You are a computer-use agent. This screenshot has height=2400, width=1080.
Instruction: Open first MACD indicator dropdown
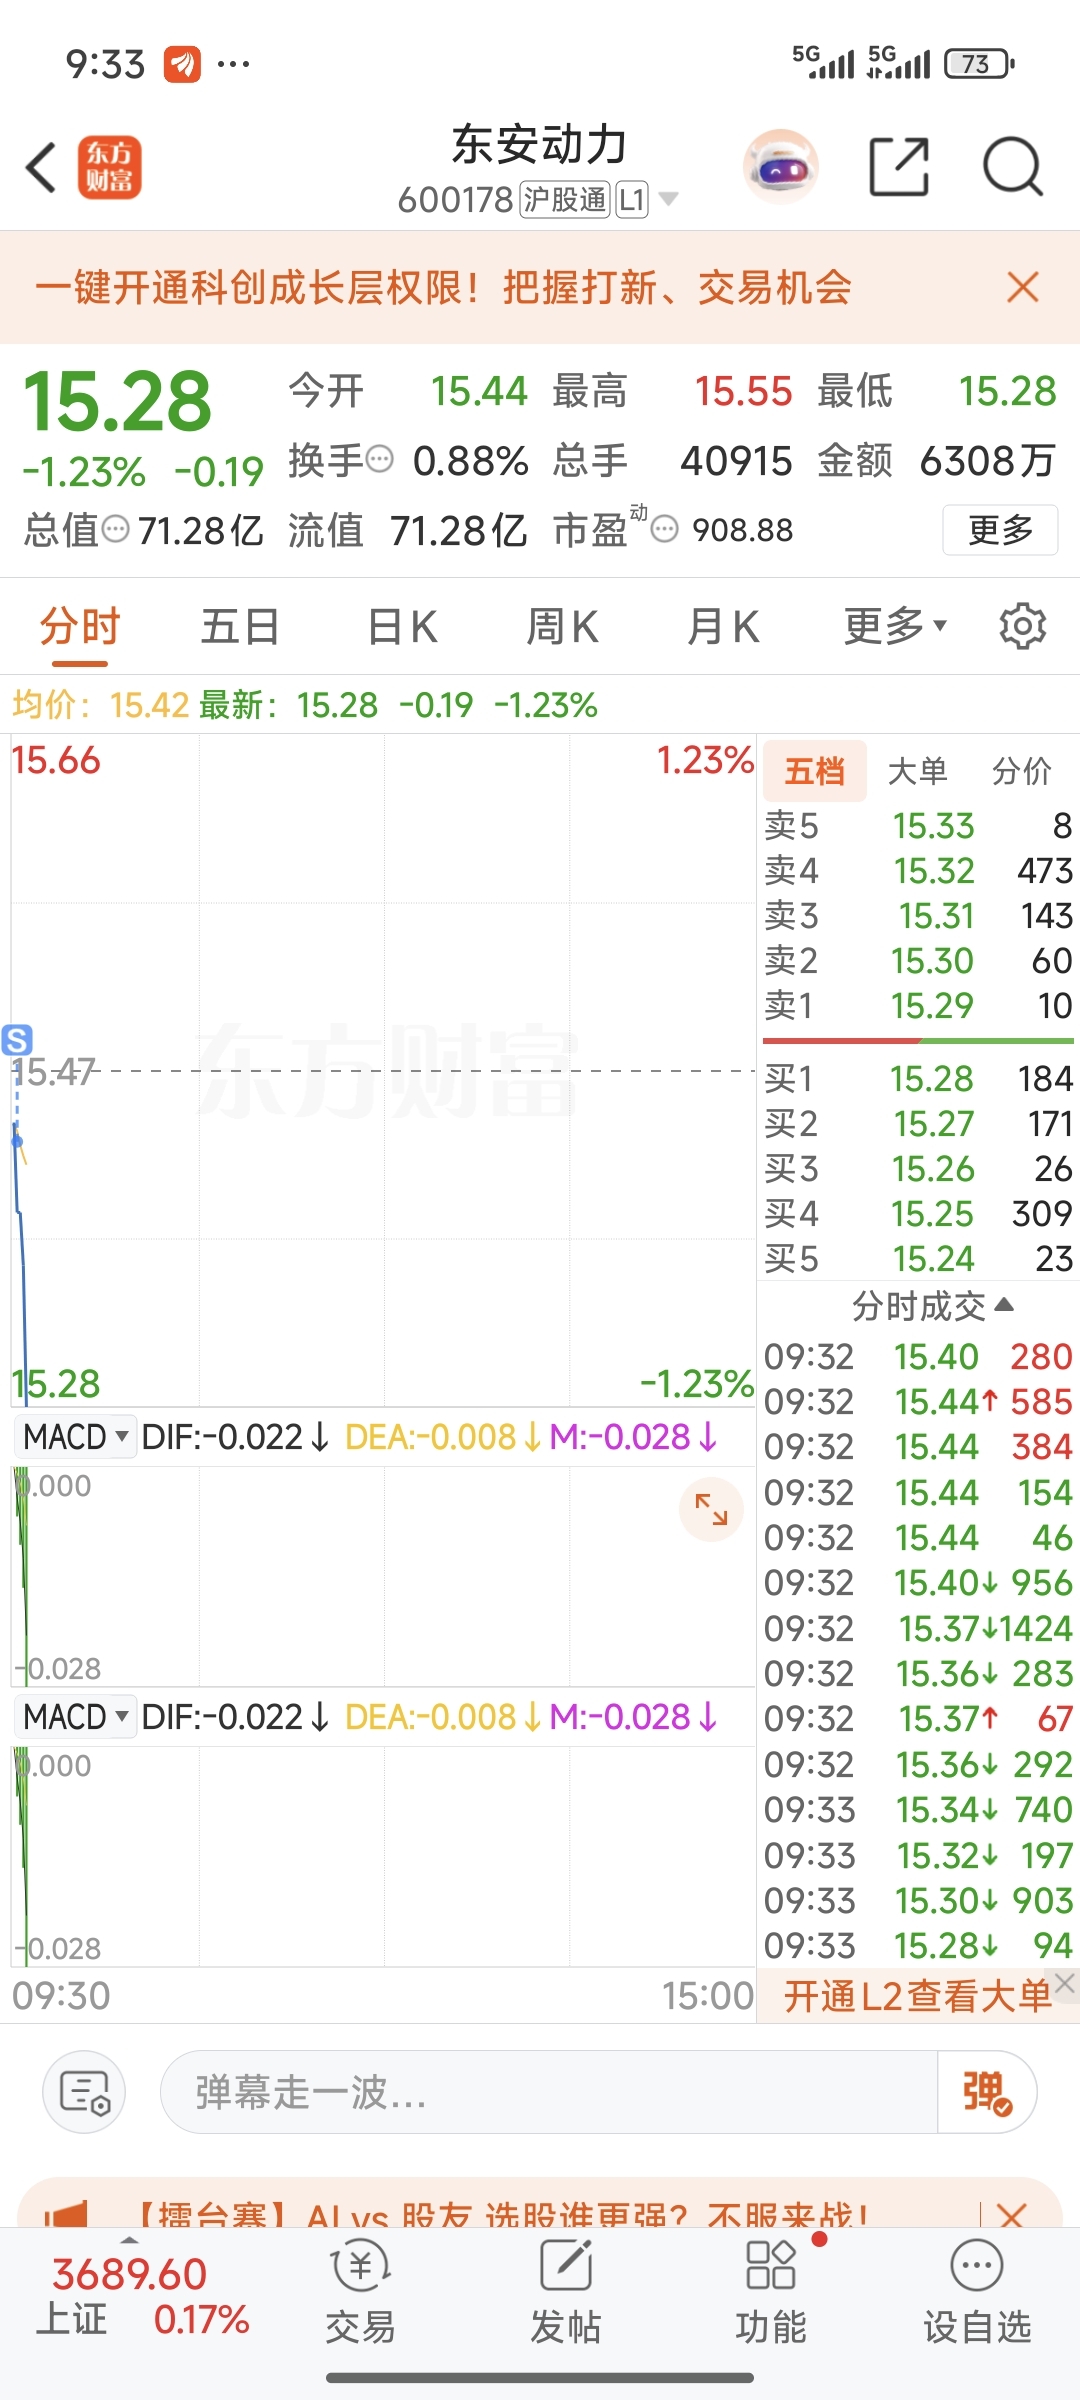tap(76, 1437)
